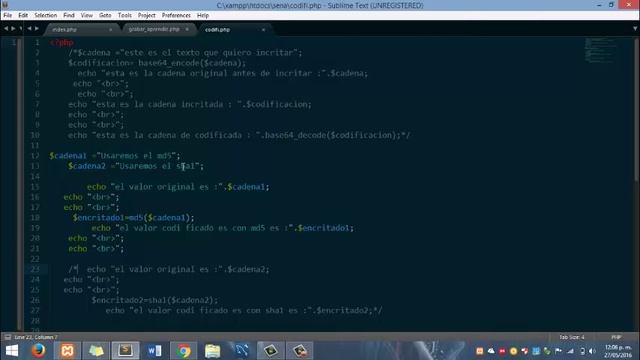Open File Explorer from the taskbar
The height and width of the screenshot is (360, 640).
[212, 351]
